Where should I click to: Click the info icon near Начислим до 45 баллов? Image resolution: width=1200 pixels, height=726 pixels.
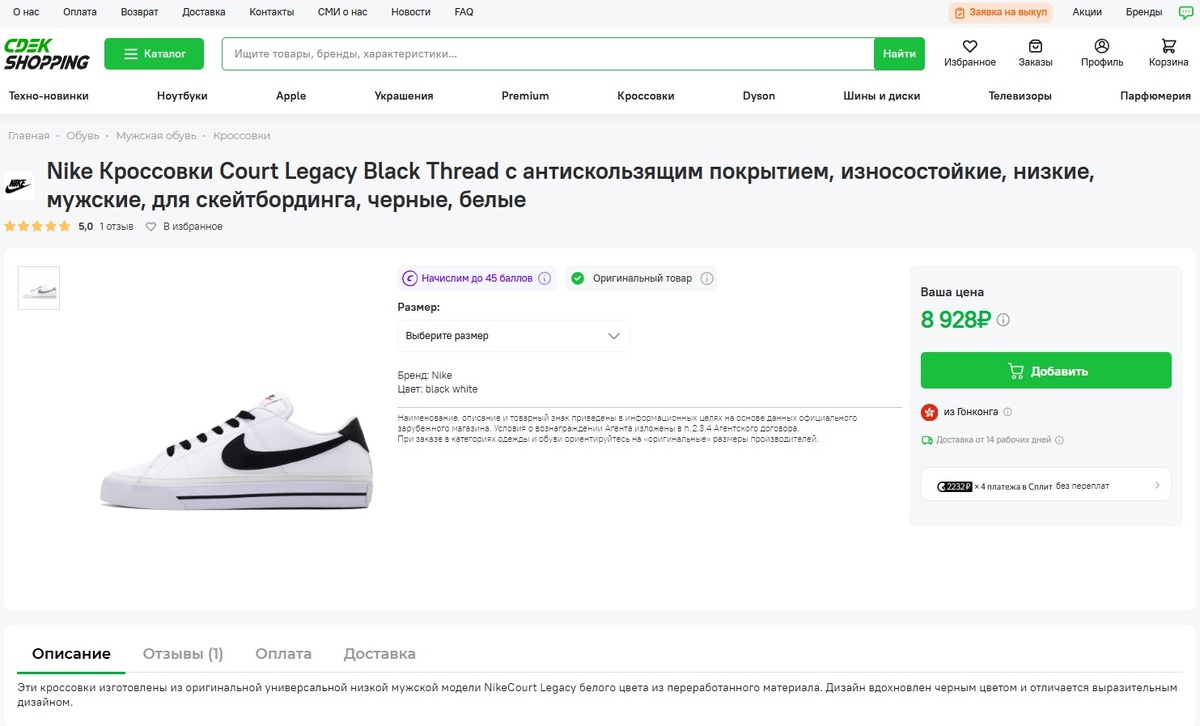[542, 278]
